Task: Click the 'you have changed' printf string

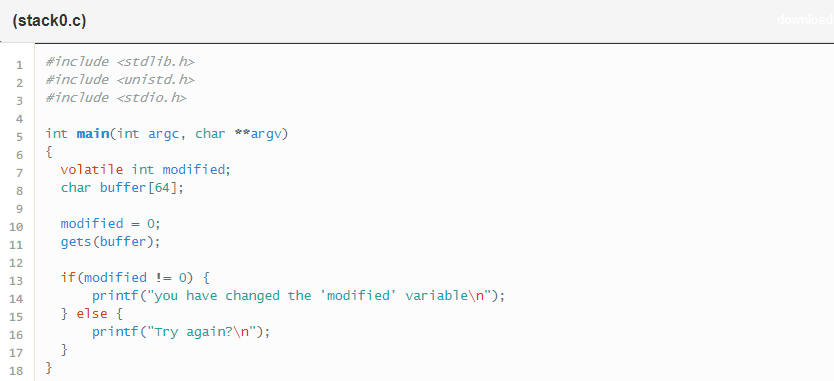Action: [x=321, y=296]
